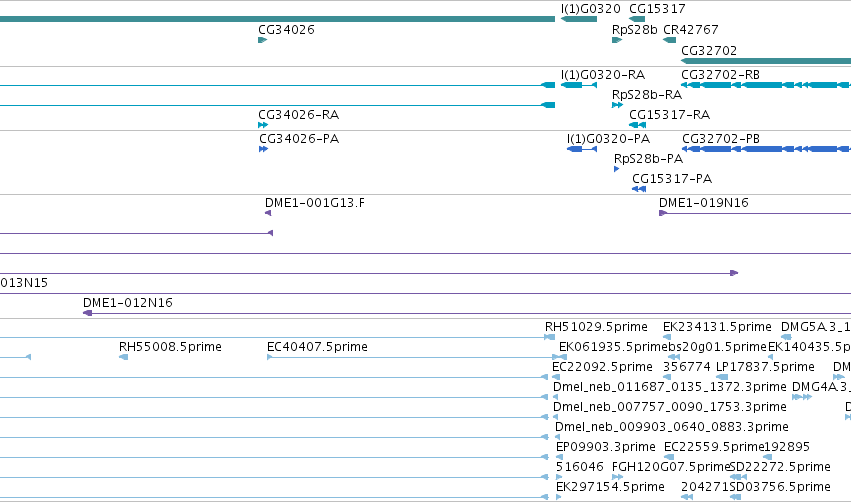Click the CG34026-PA protein label

click(299, 138)
